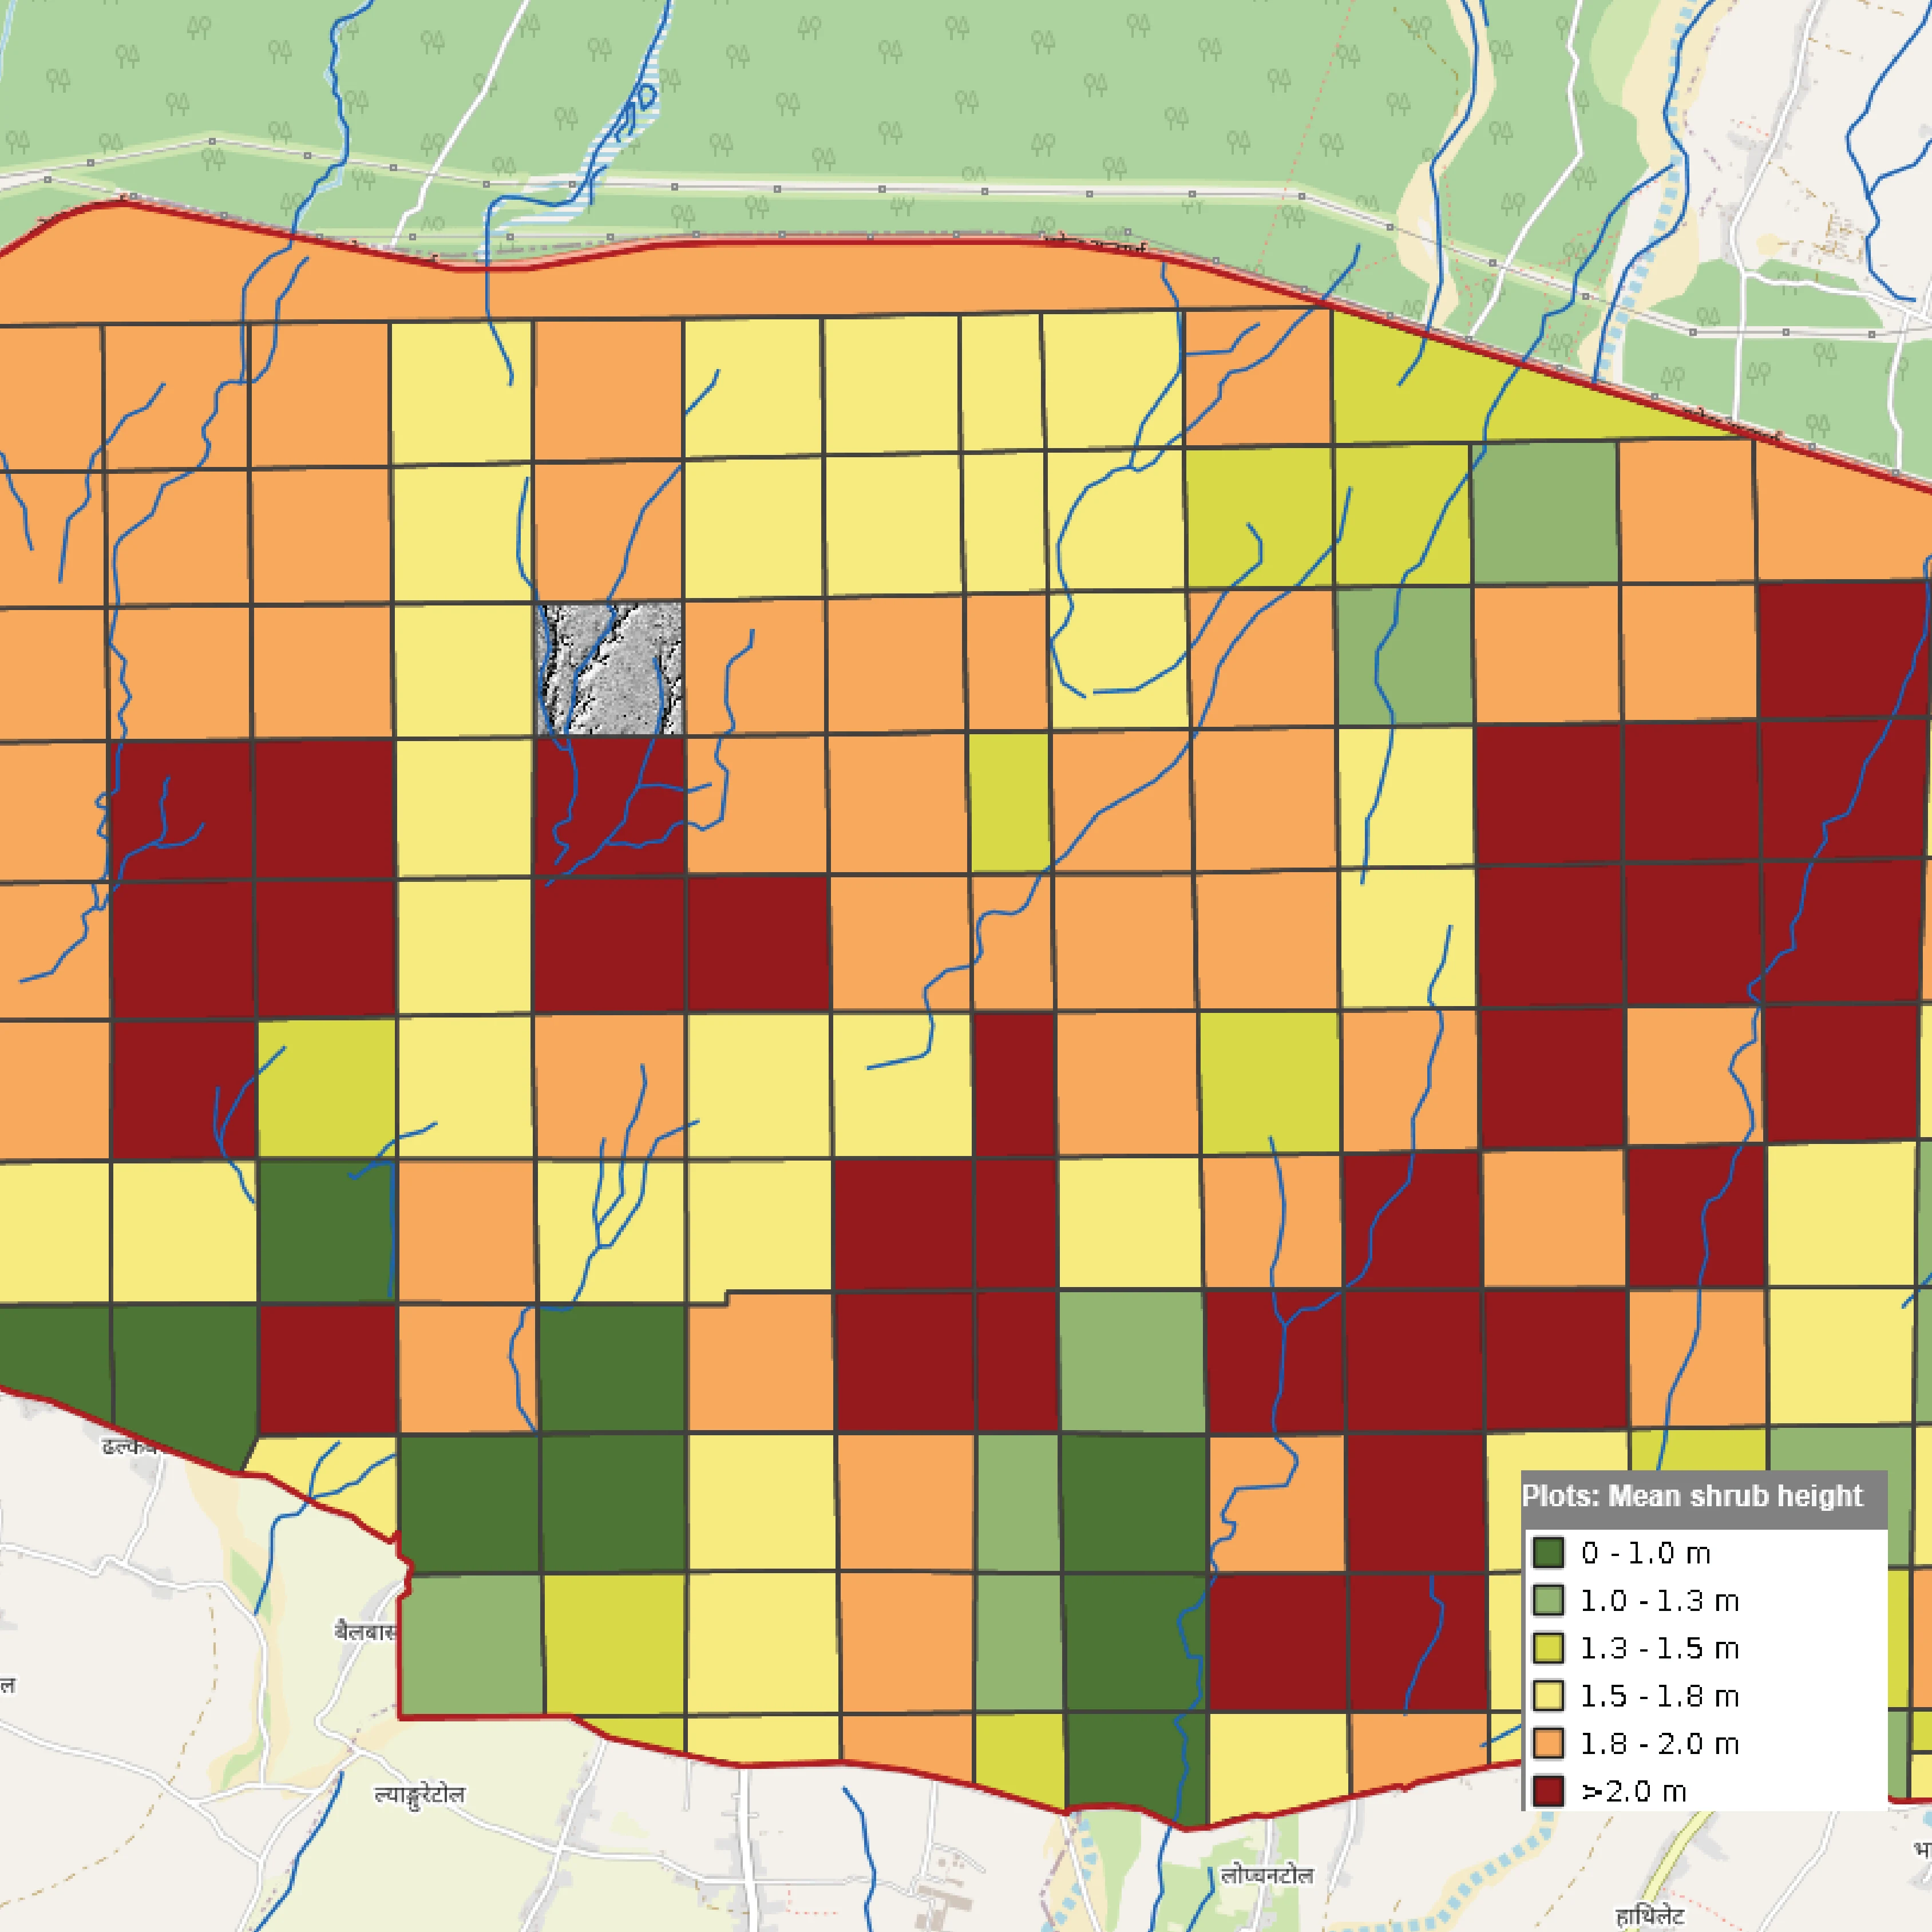The image size is (1932, 1932).
Task: Click the बैलबास place label on map
Action: point(365,1632)
